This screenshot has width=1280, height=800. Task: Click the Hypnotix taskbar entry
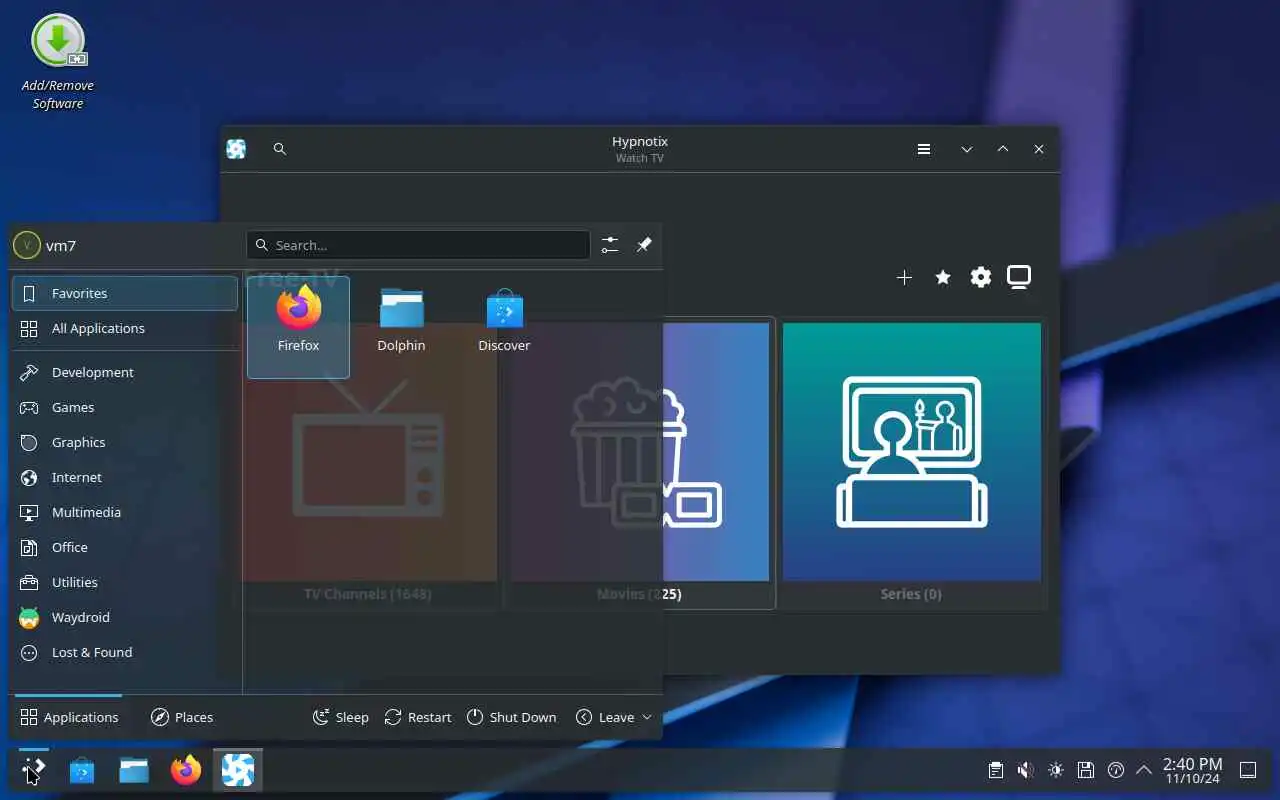[238, 770]
